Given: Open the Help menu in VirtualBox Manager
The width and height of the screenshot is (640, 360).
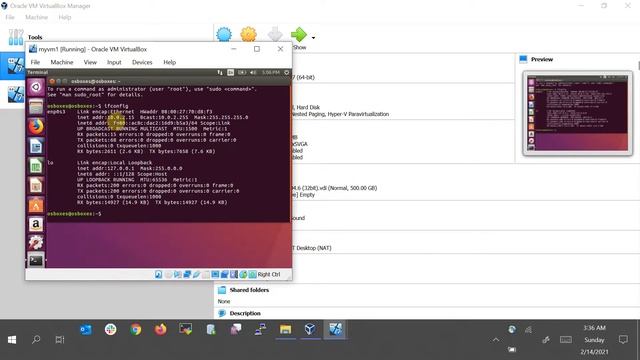Looking at the screenshot, I should pos(64,17).
